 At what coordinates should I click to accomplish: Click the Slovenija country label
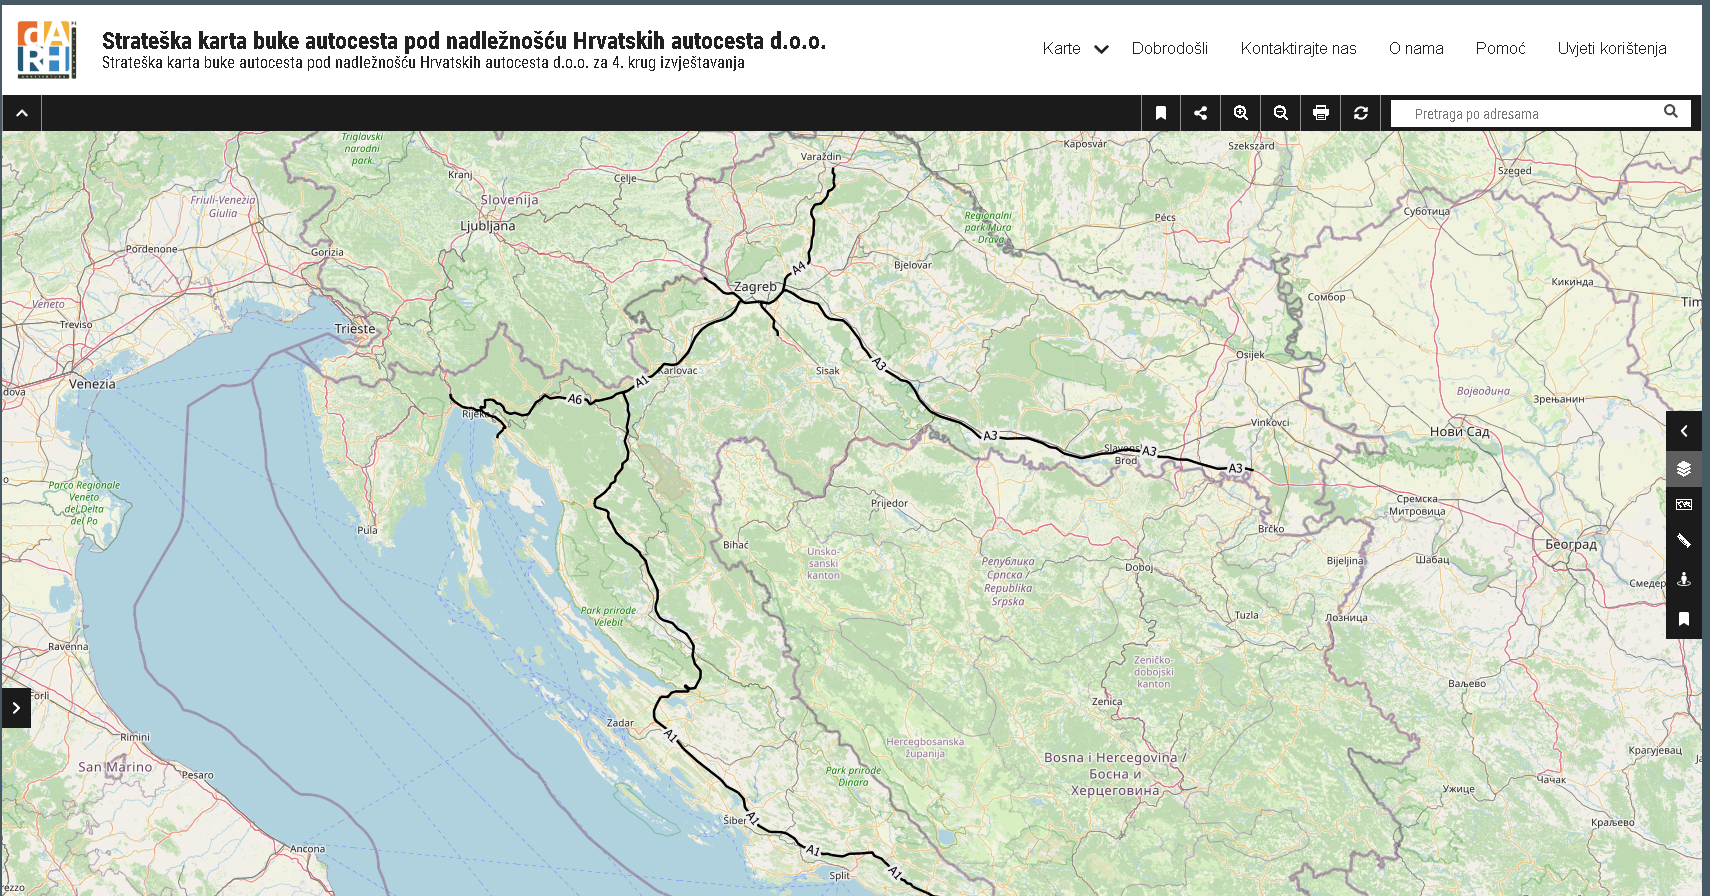(x=509, y=200)
